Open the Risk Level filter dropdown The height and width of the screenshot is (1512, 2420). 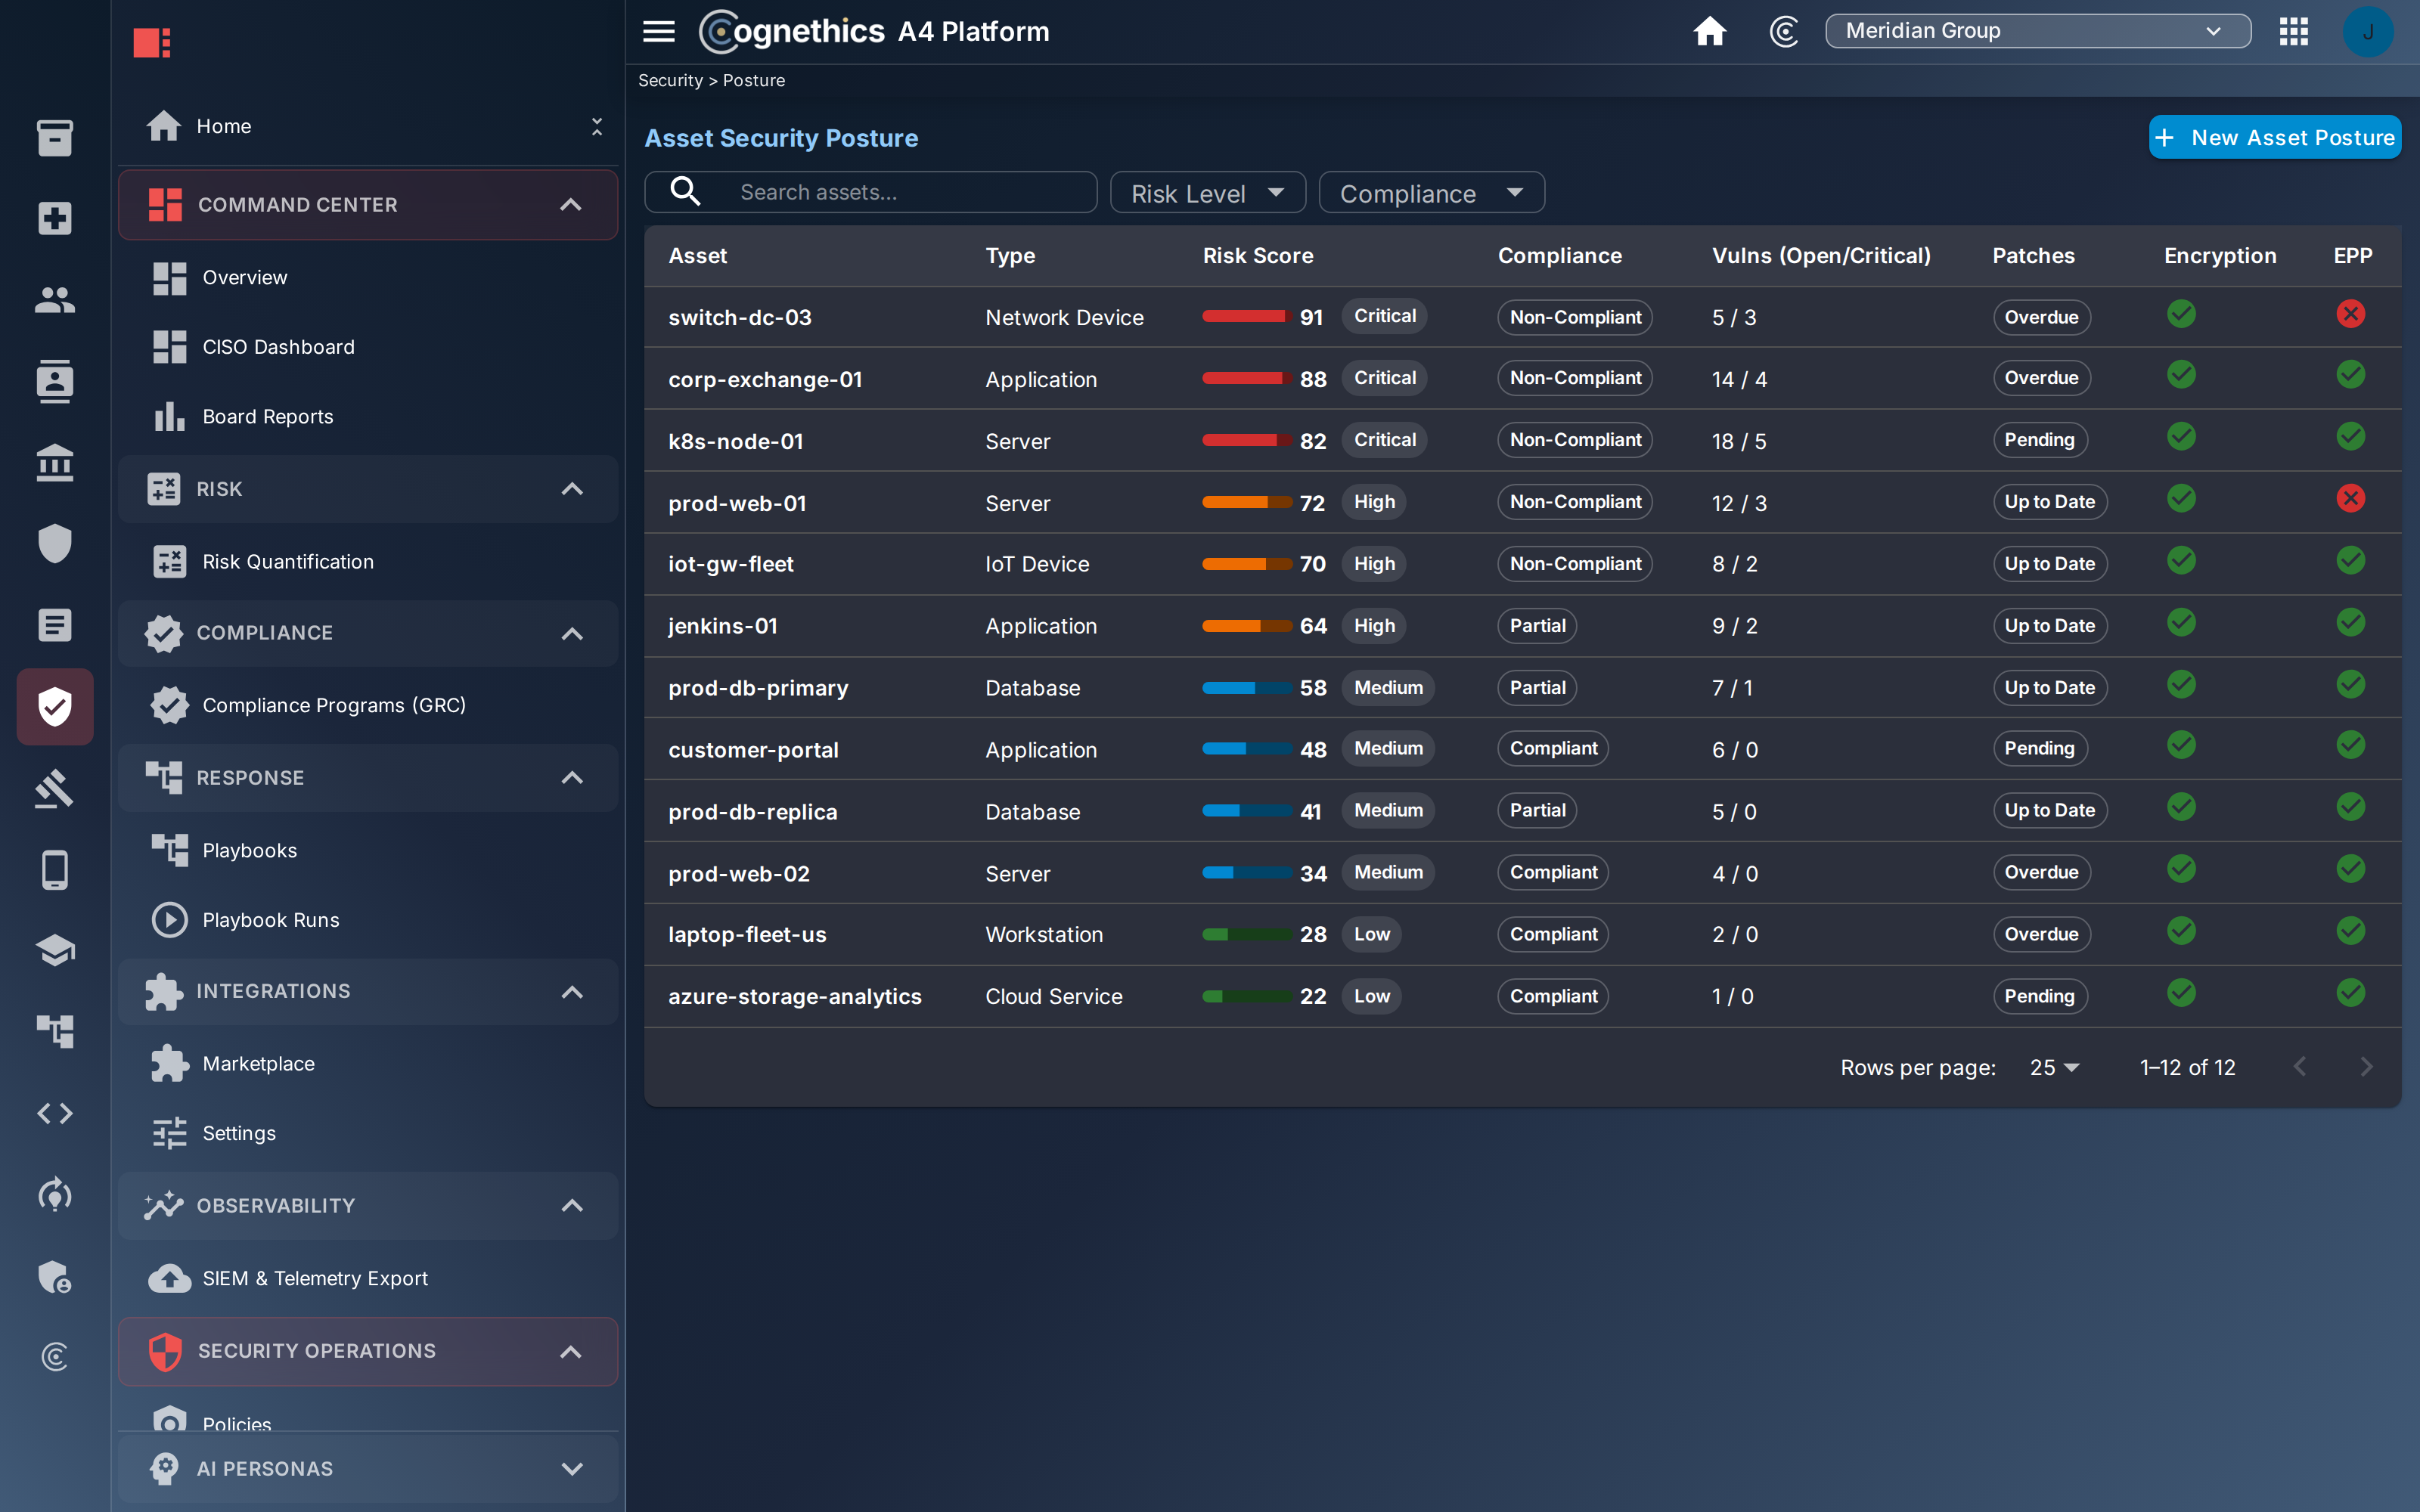coord(1207,192)
